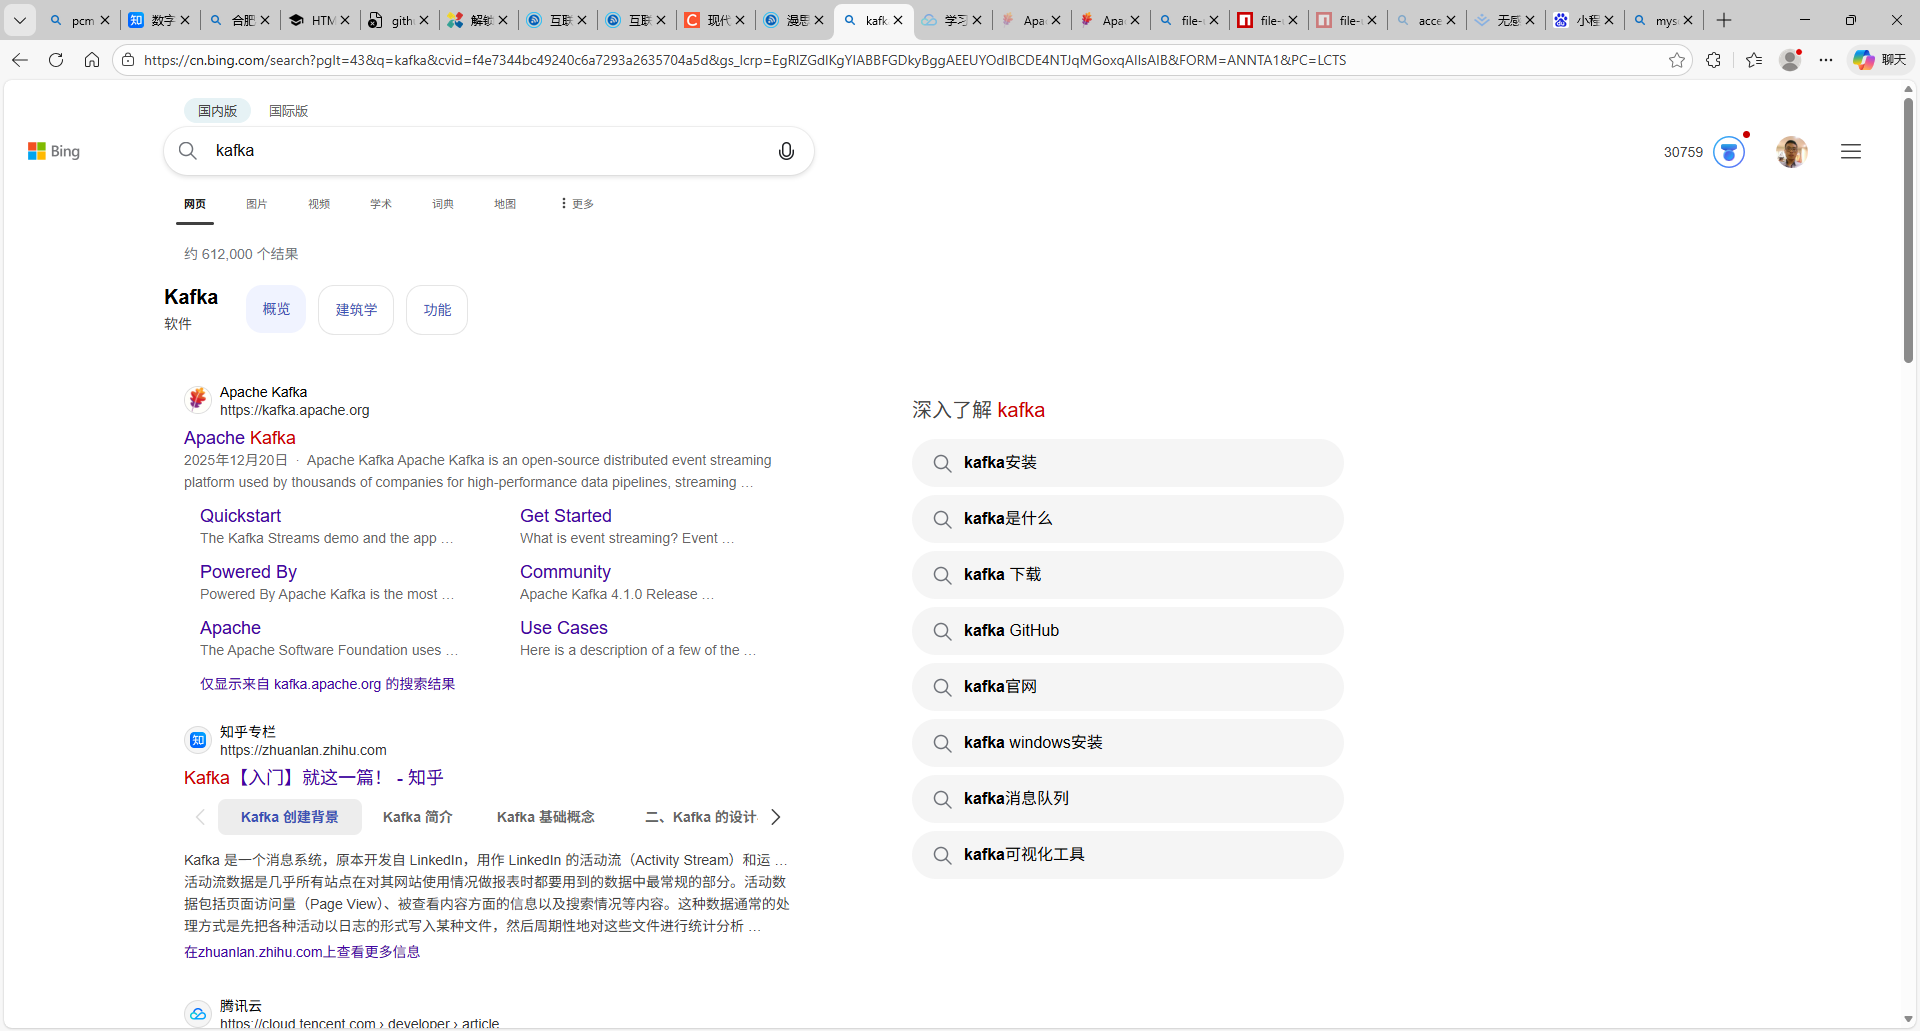Switch to 图片 results tab
This screenshot has width=1920, height=1031.
[x=257, y=204]
